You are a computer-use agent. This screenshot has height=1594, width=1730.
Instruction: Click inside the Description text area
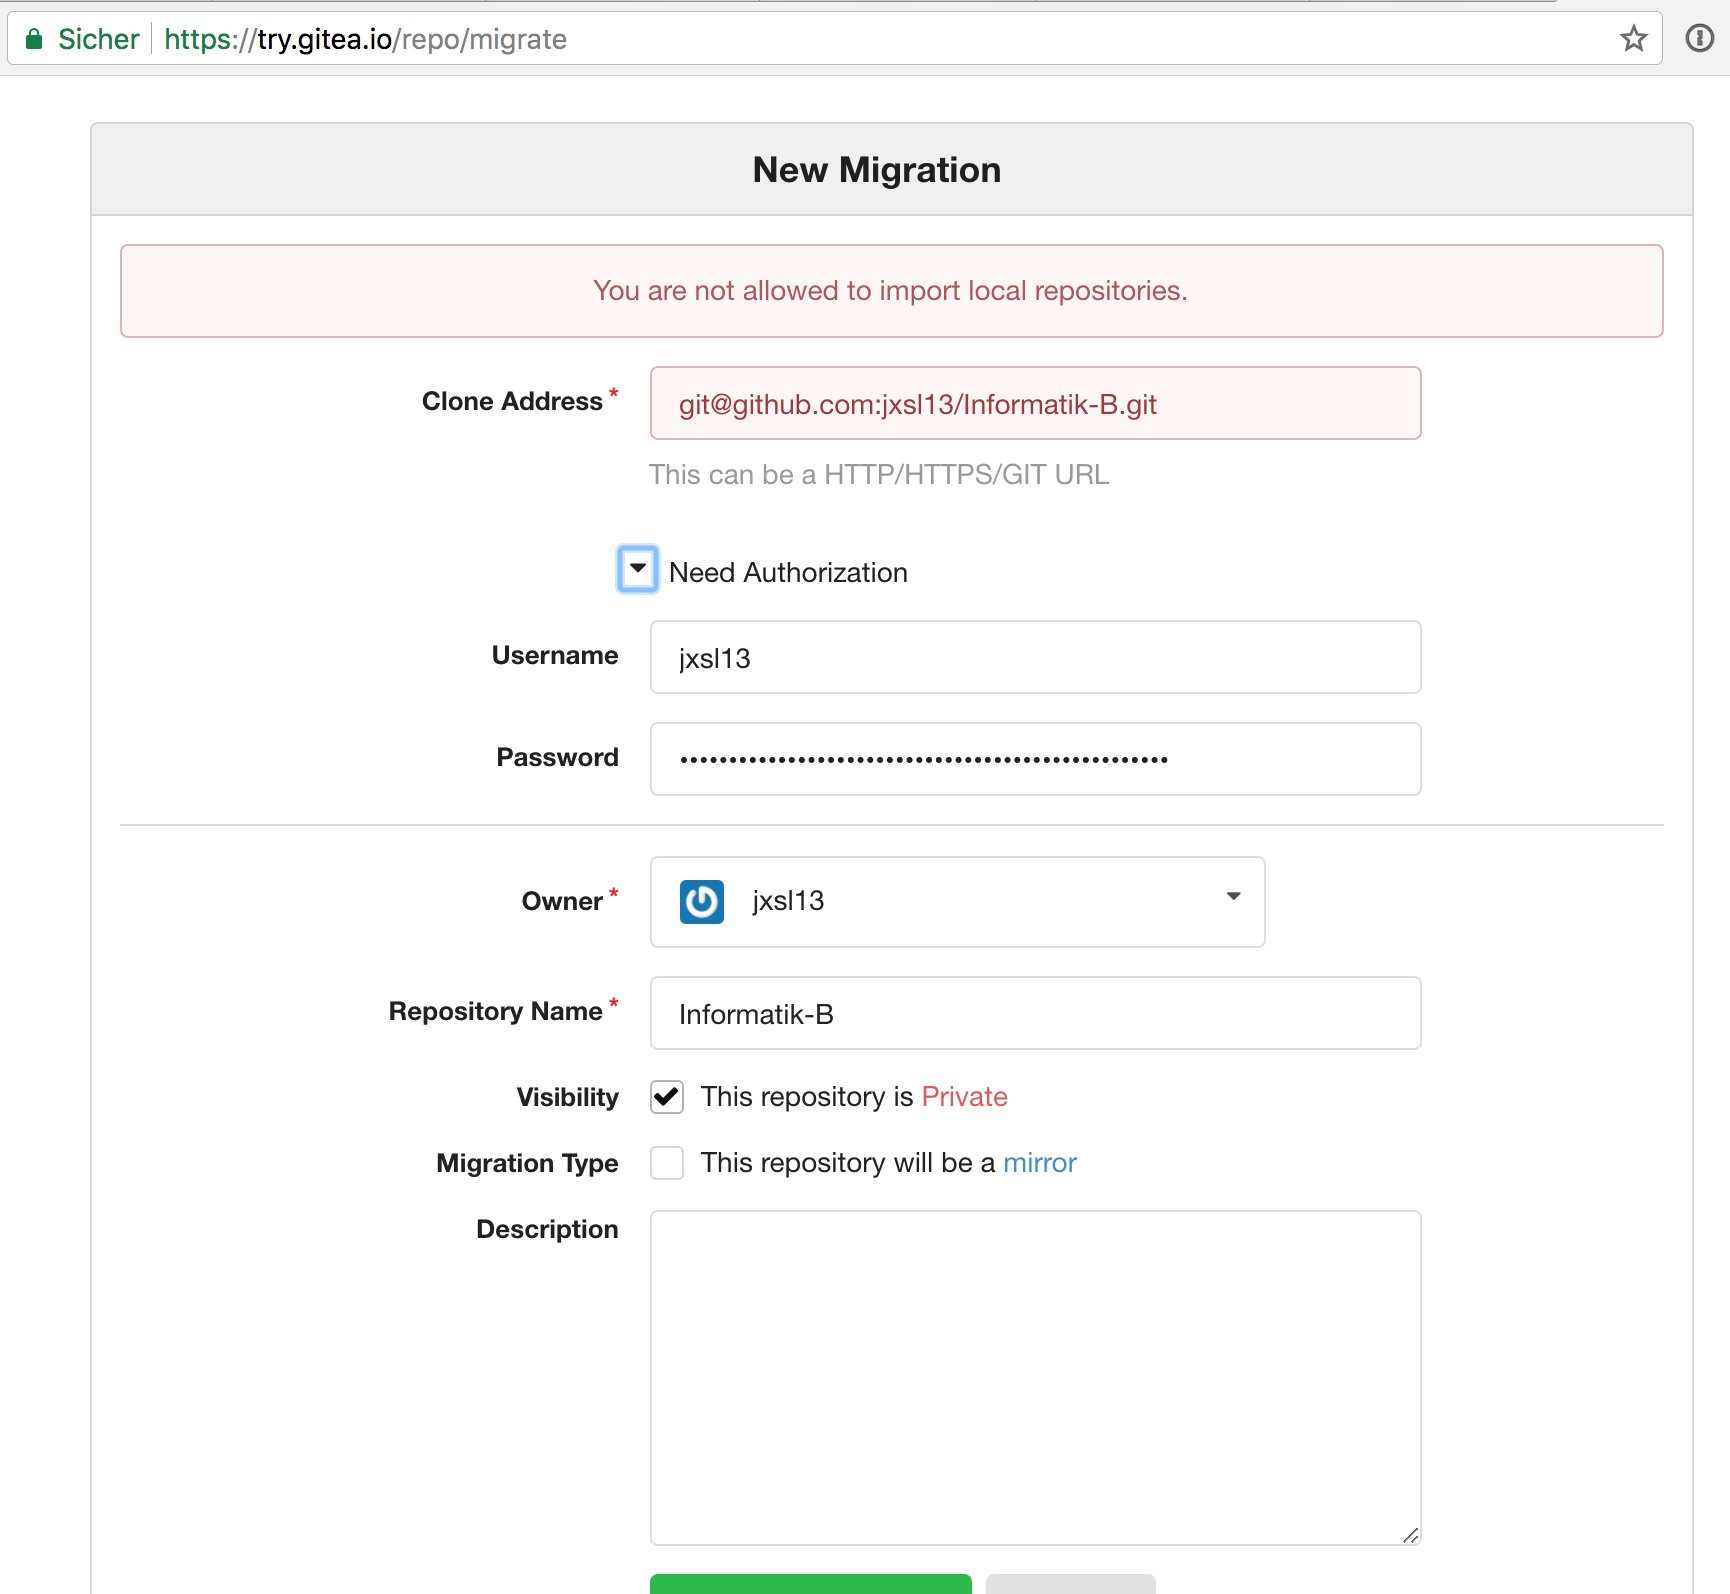tap(1036, 1378)
